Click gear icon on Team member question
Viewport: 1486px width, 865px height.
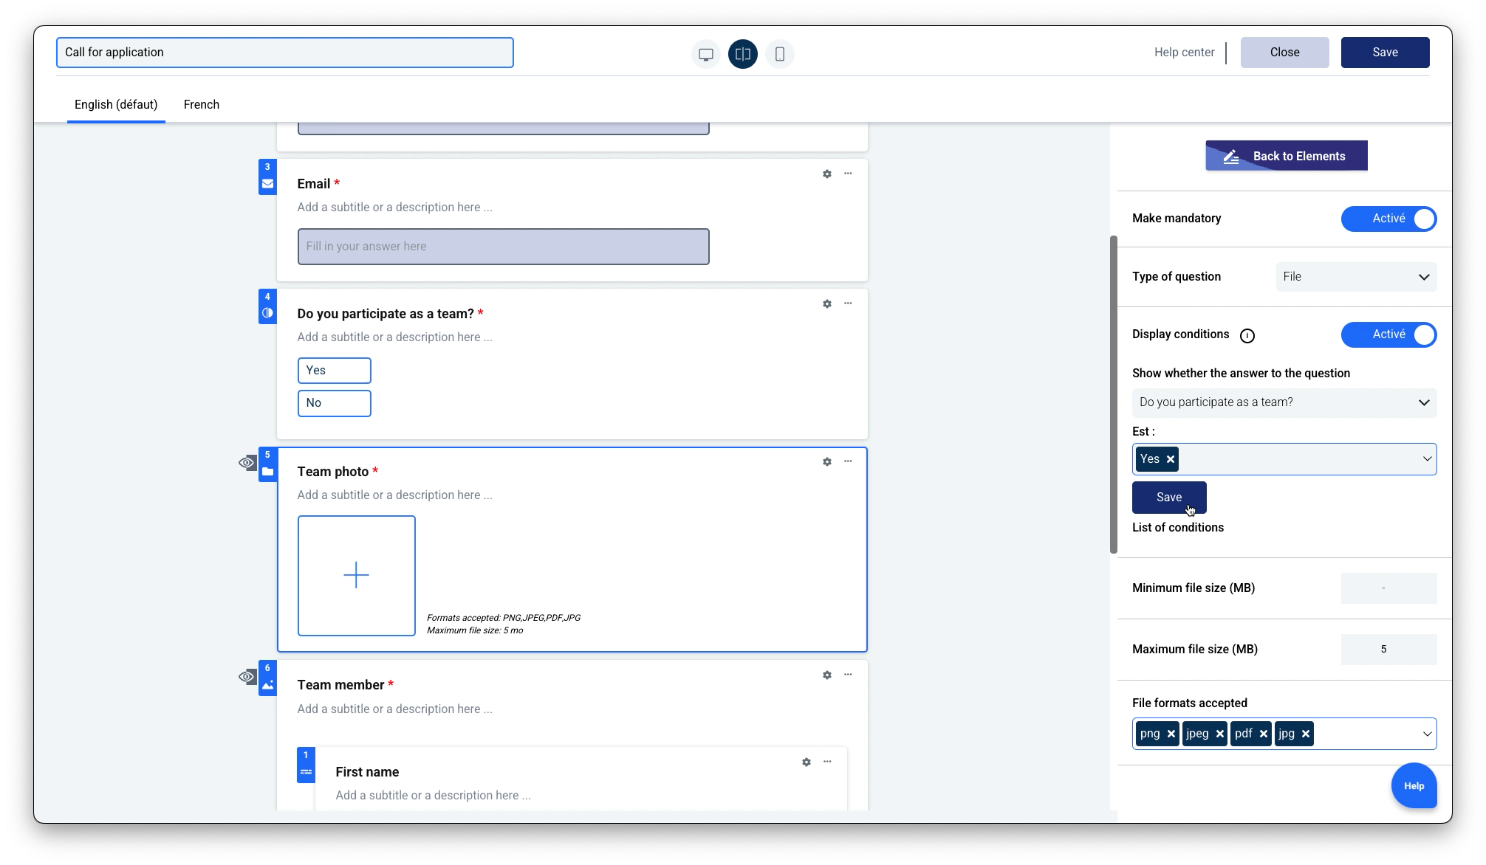pyautogui.click(x=827, y=675)
